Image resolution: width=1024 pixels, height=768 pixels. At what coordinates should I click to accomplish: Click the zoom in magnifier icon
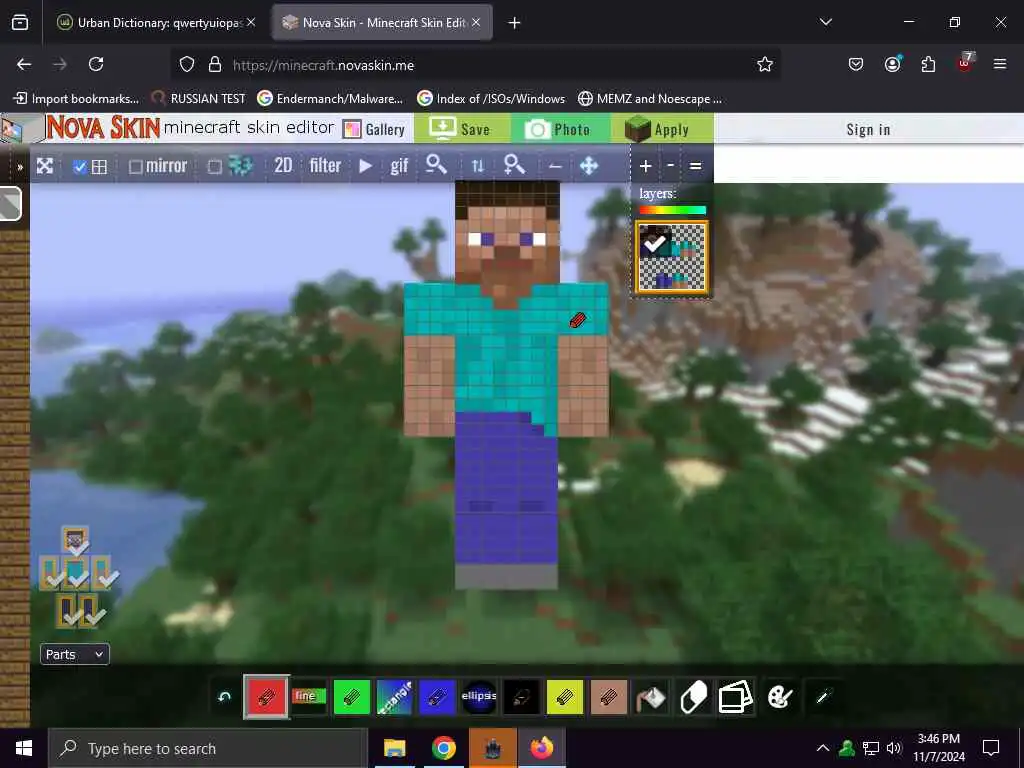[515, 165]
